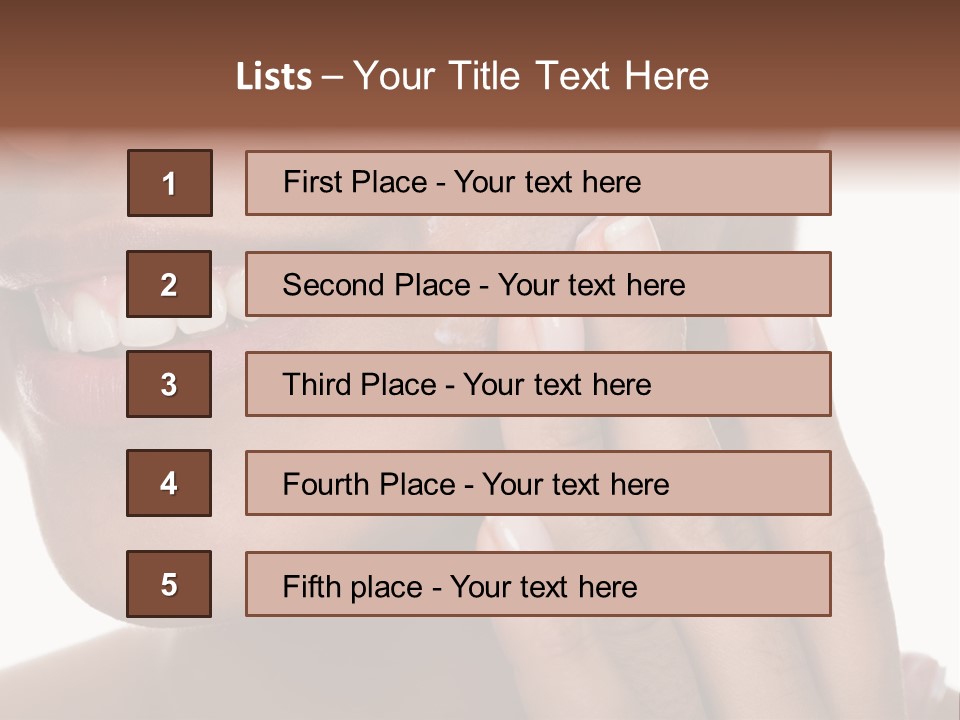Select the "Second Place" text bar
The image size is (960, 720).
click(x=538, y=284)
